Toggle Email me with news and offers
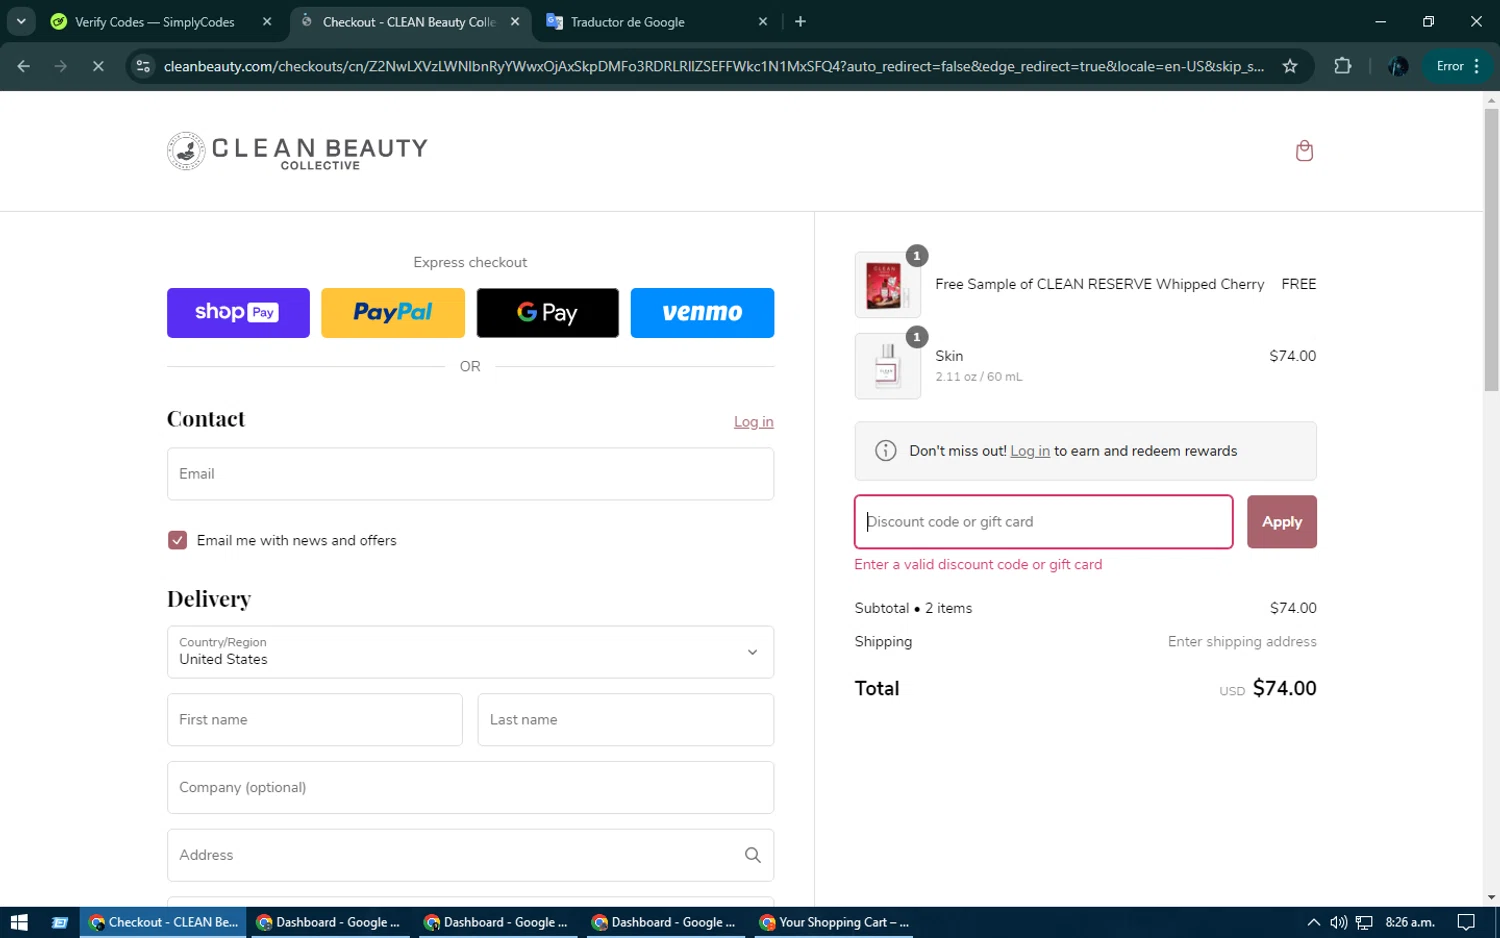The image size is (1500, 938). pyautogui.click(x=177, y=540)
